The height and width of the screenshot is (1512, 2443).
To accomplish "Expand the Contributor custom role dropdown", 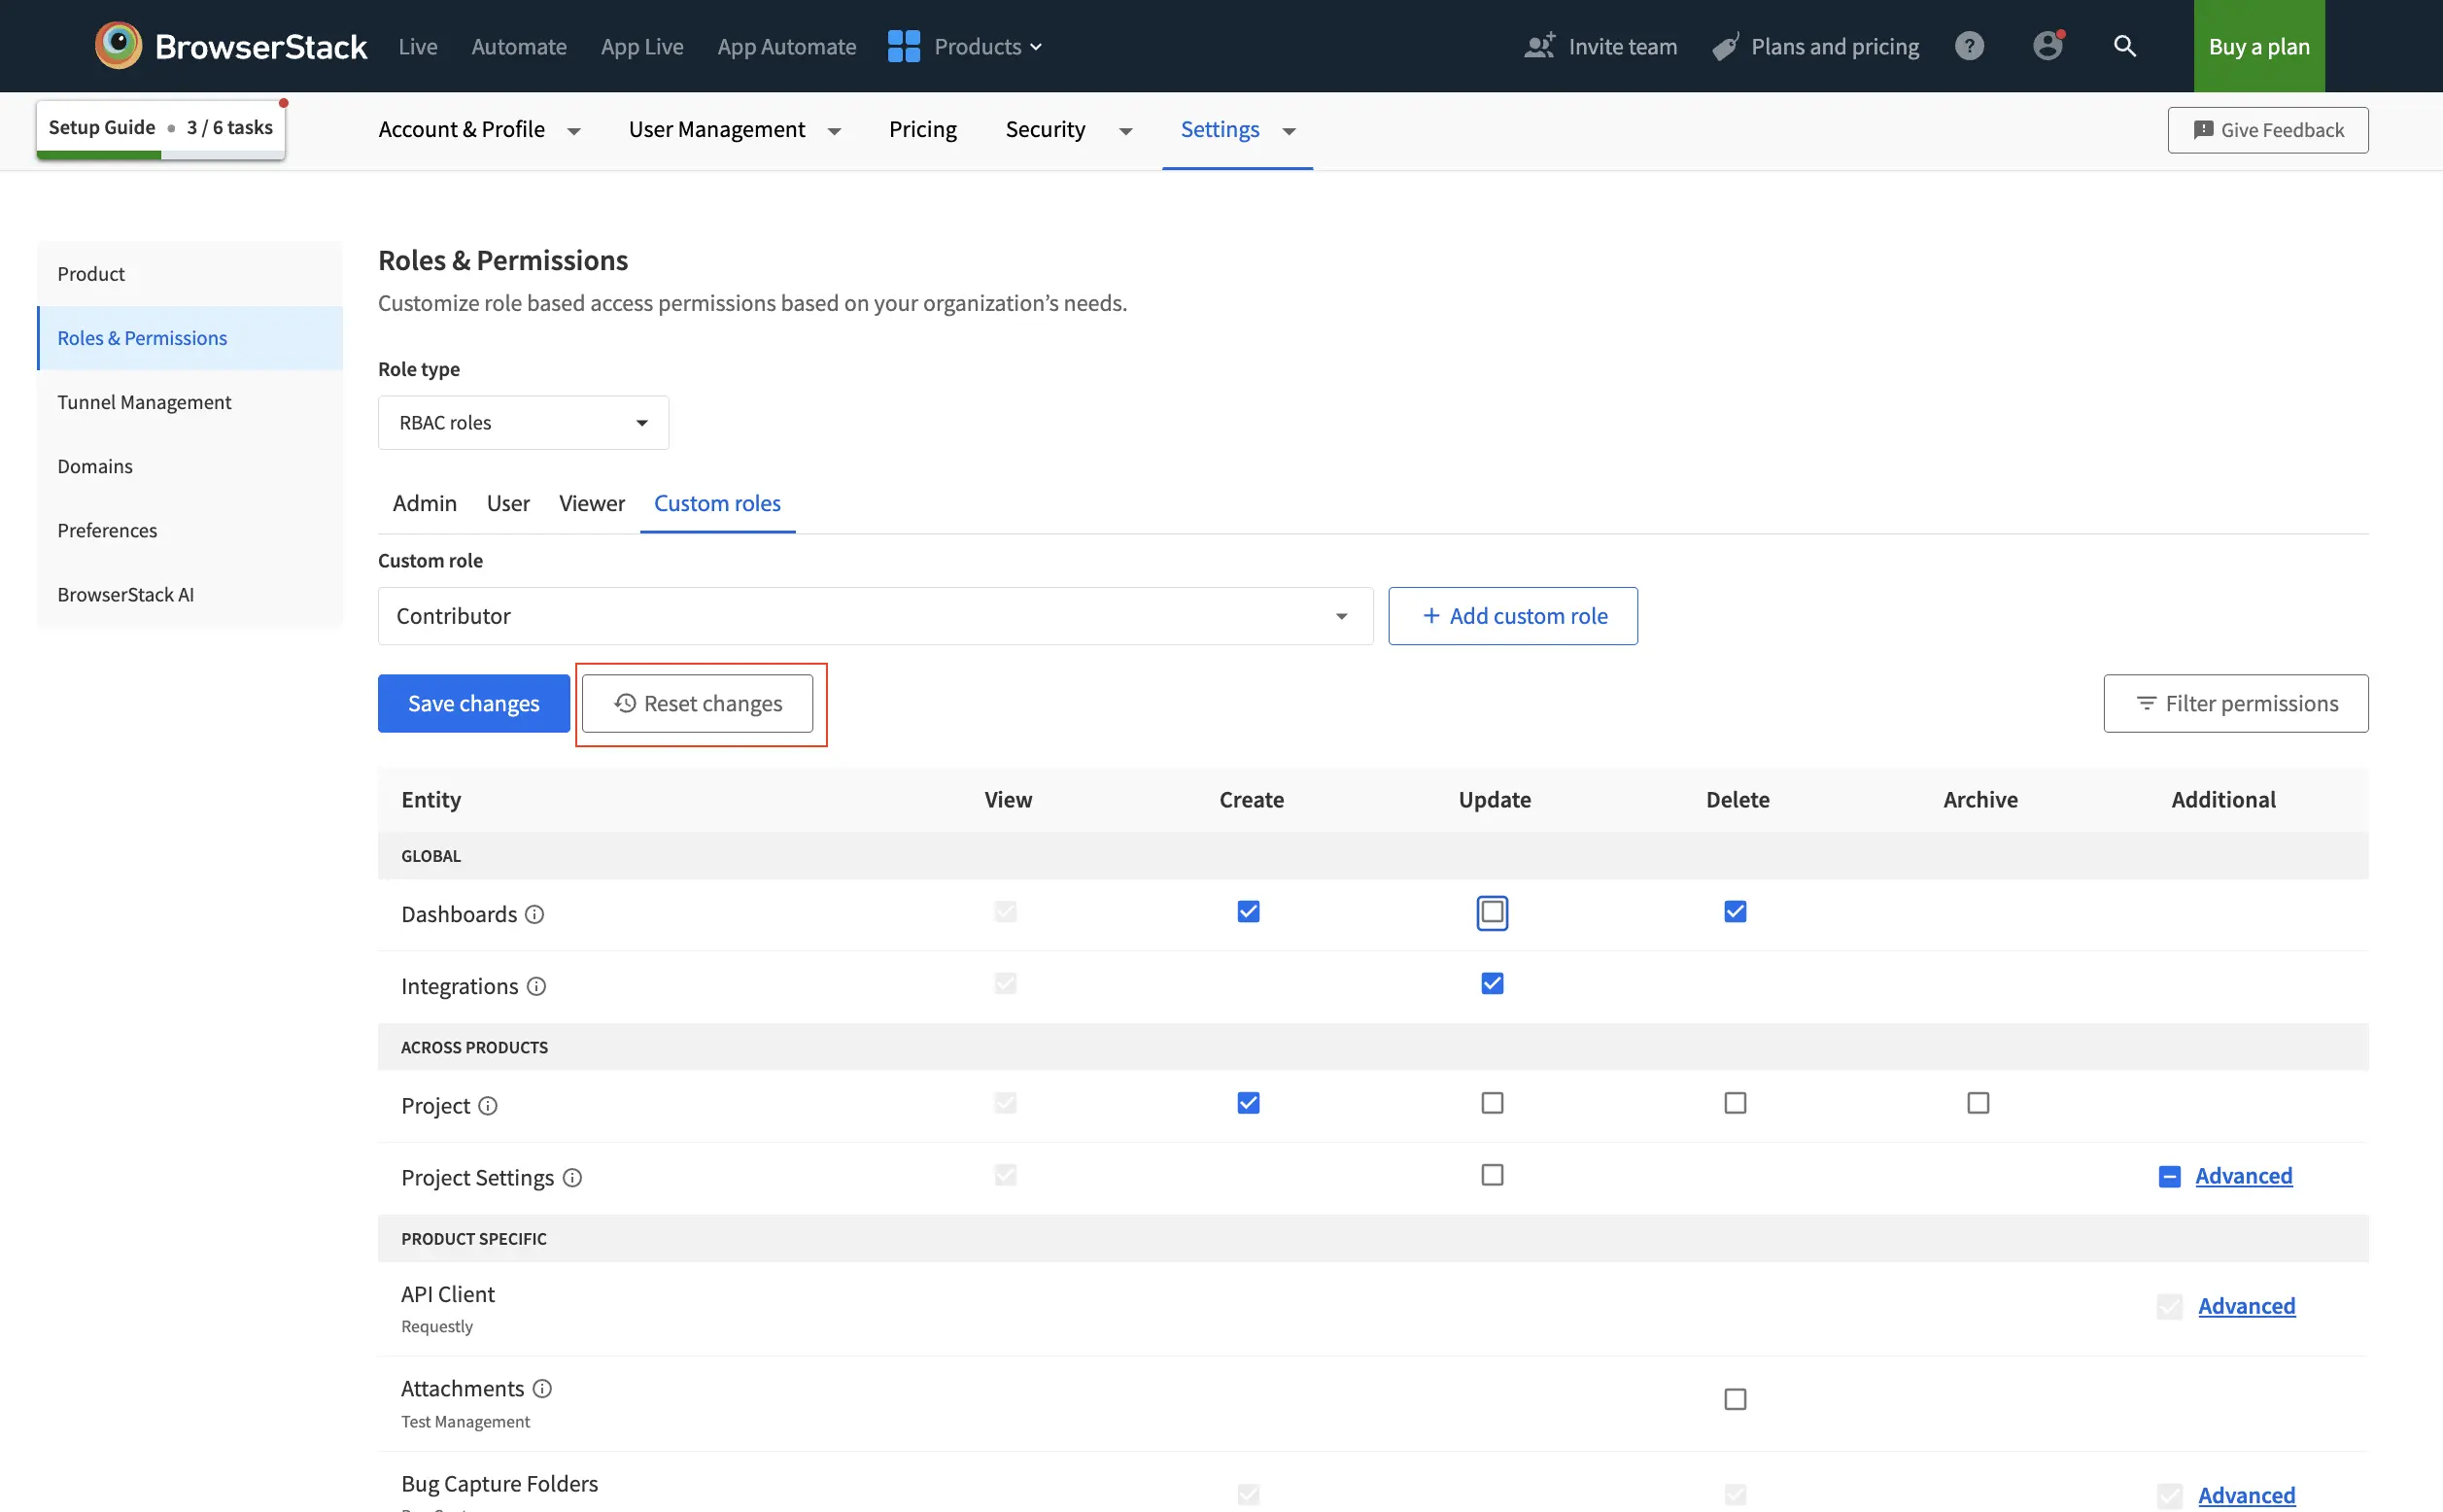I will coord(874,616).
